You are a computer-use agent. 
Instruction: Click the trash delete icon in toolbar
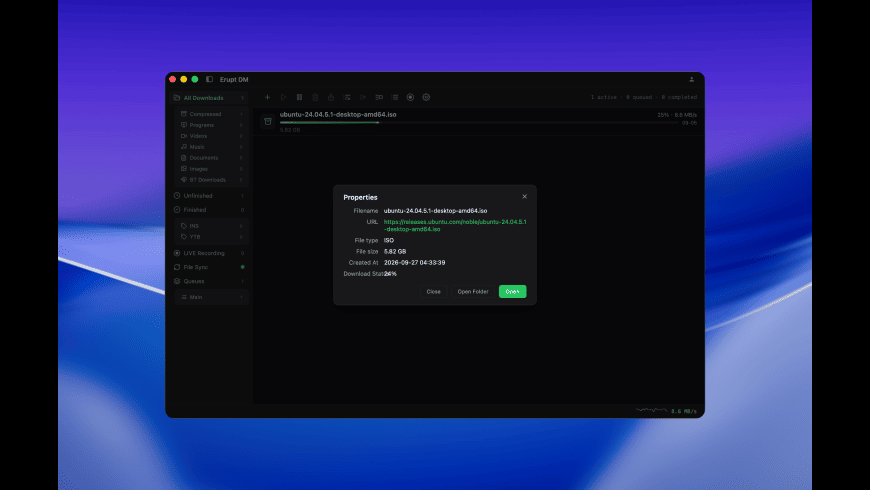[x=315, y=97]
